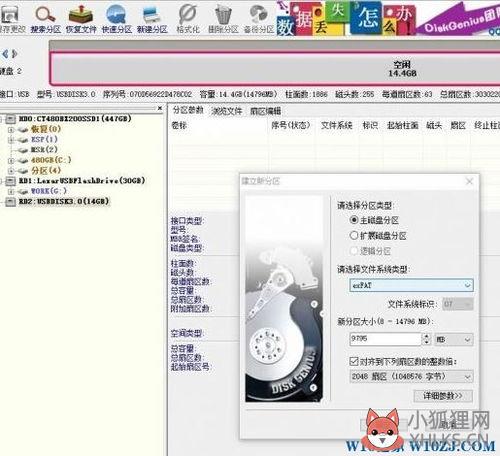Click the 14.4GB 空闲 free space bar

[275, 69]
